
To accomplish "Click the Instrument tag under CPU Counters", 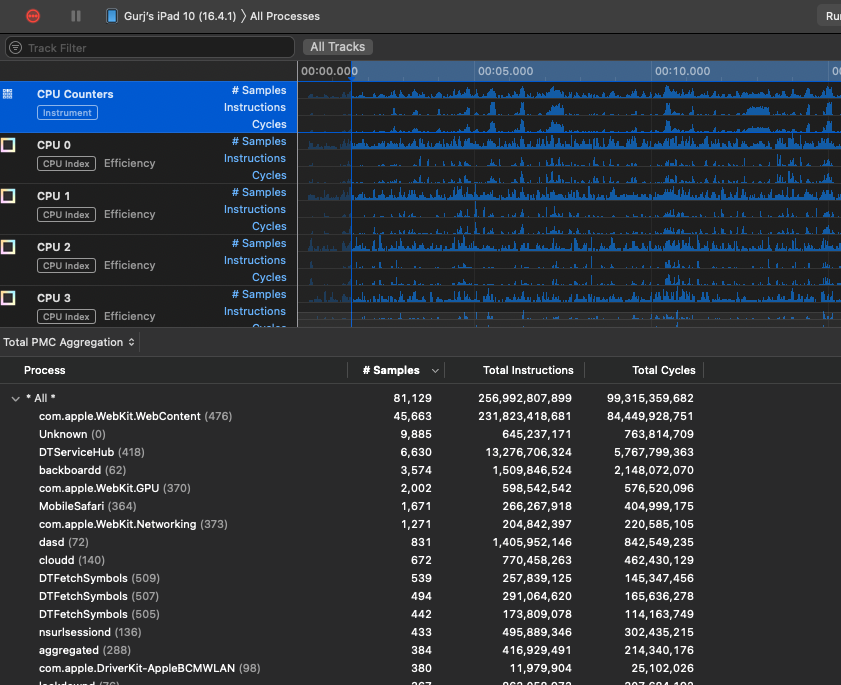I will click(x=67, y=113).
